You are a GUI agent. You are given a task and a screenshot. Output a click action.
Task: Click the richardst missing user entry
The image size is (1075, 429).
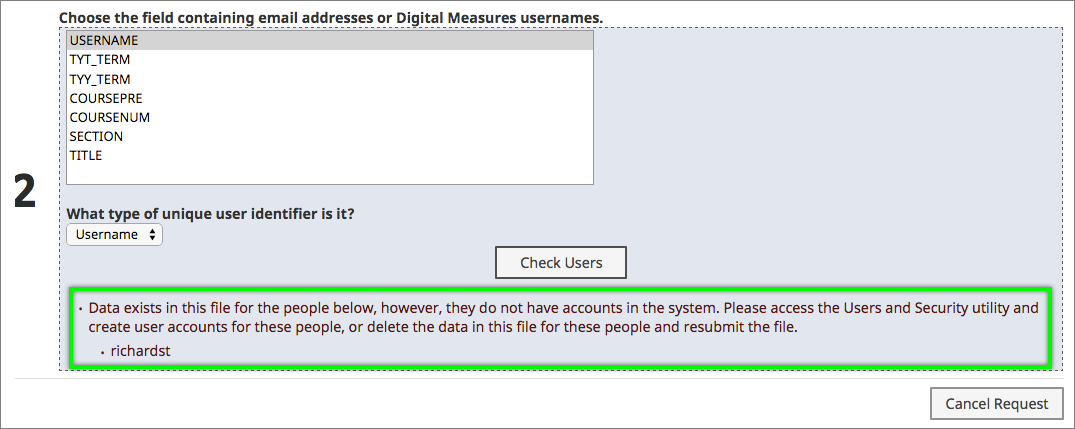pyautogui.click(x=140, y=352)
